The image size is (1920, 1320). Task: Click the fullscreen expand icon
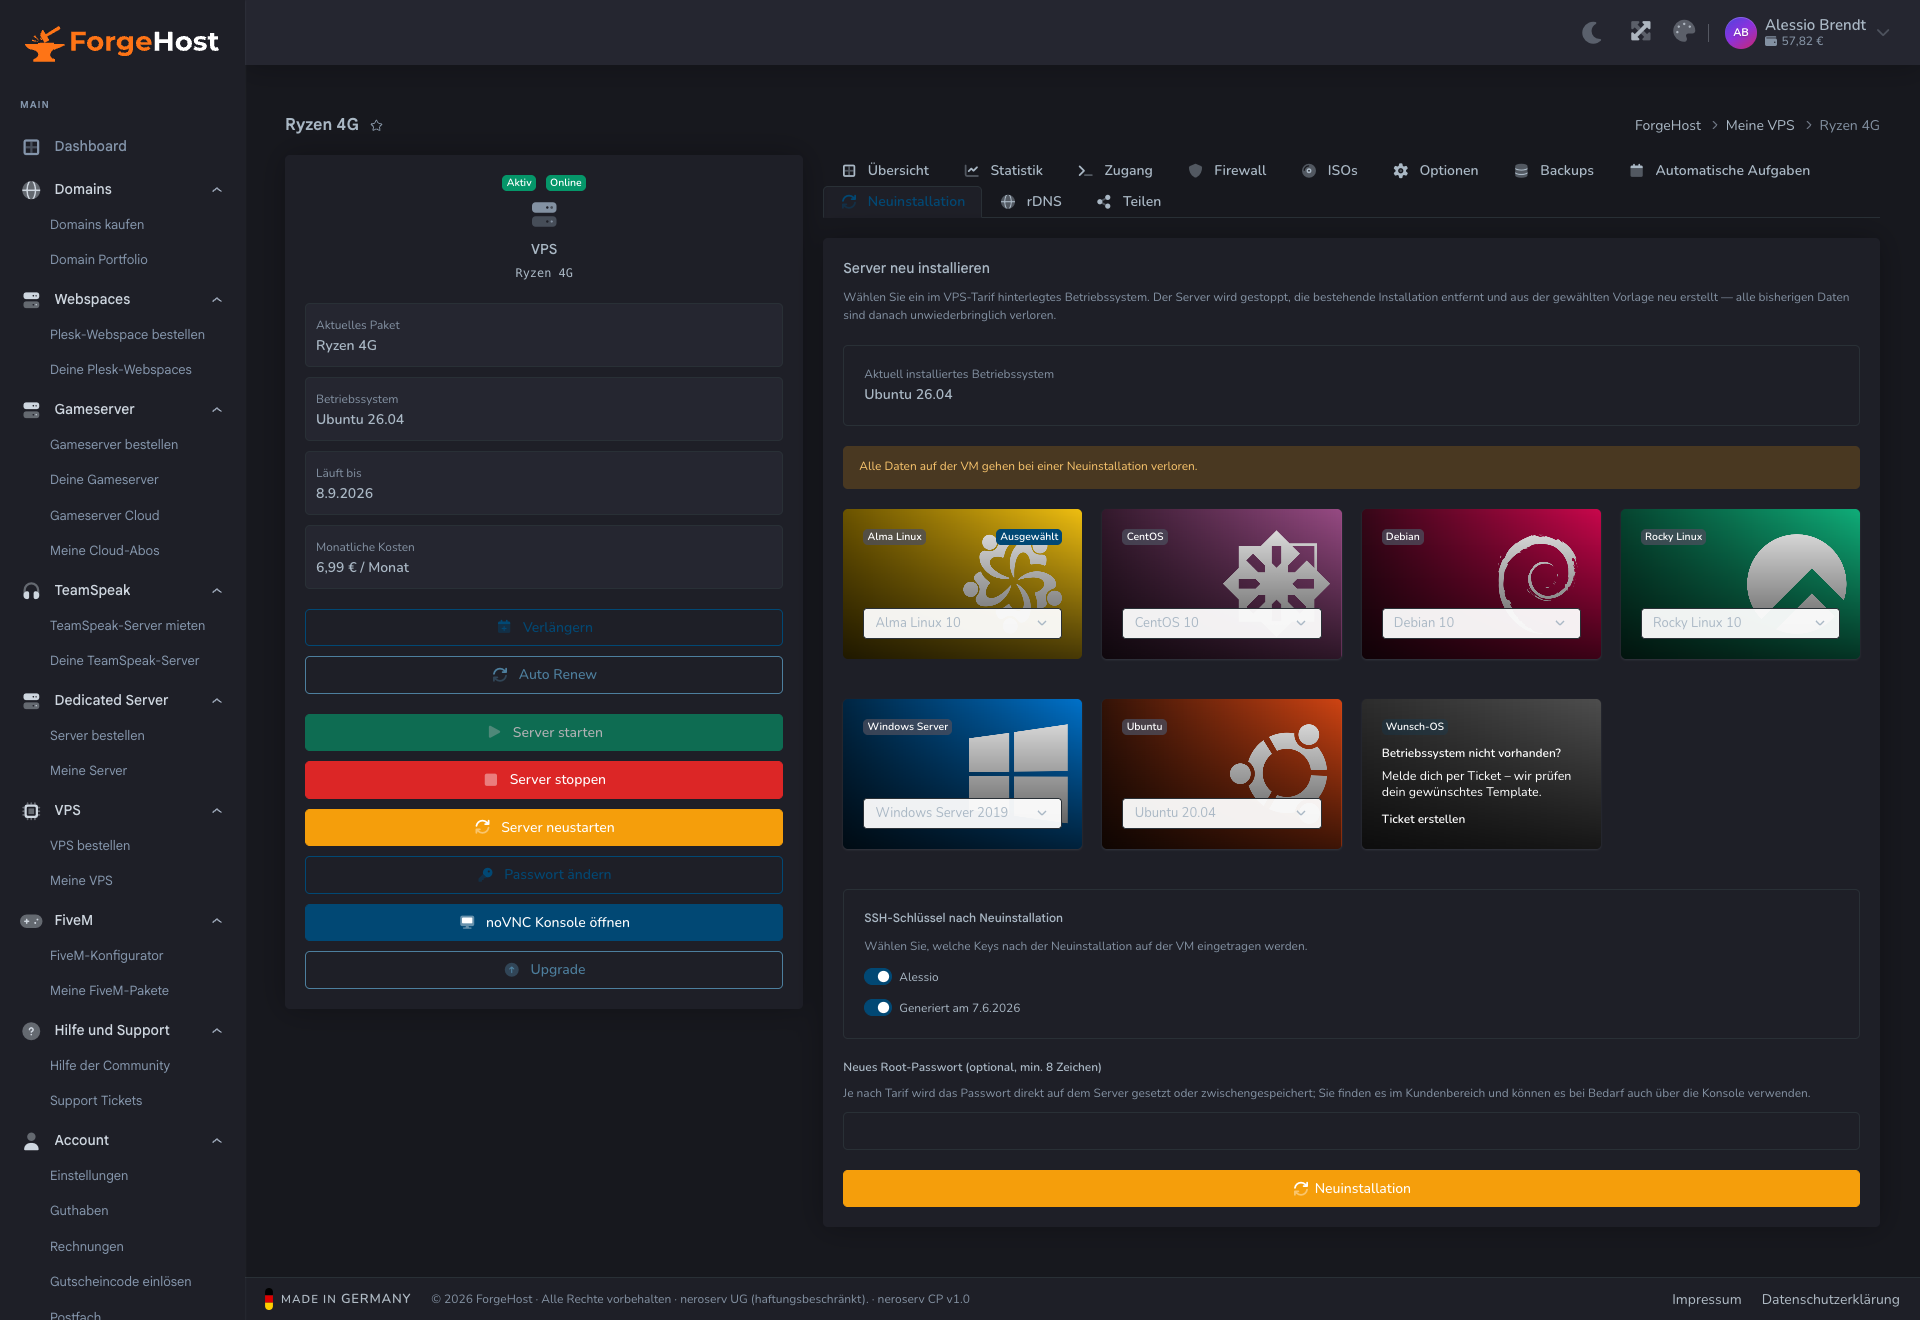pyautogui.click(x=1640, y=32)
